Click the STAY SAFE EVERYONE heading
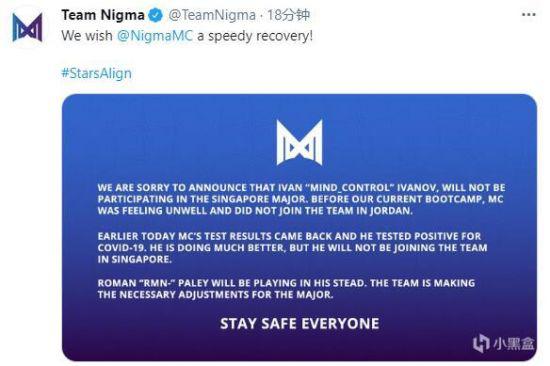This screenshot has height=366, width=550. (300, 324)
